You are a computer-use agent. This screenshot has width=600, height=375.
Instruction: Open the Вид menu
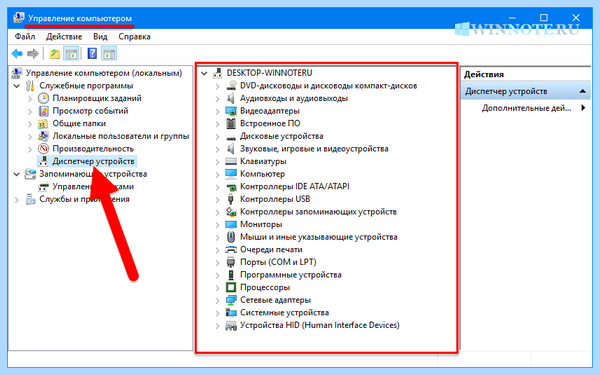[x=100, y=37]
